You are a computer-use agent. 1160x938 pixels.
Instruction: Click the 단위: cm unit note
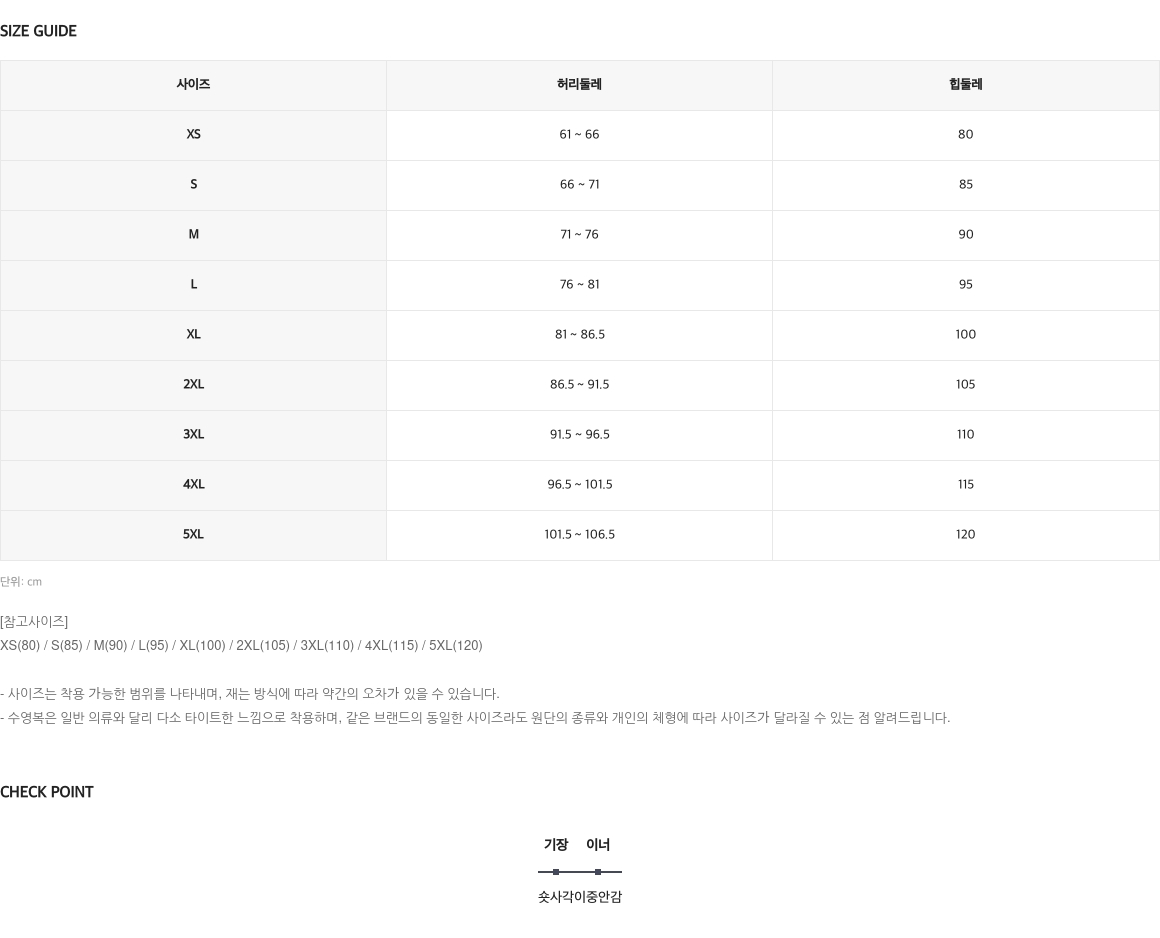coord(21,582)
